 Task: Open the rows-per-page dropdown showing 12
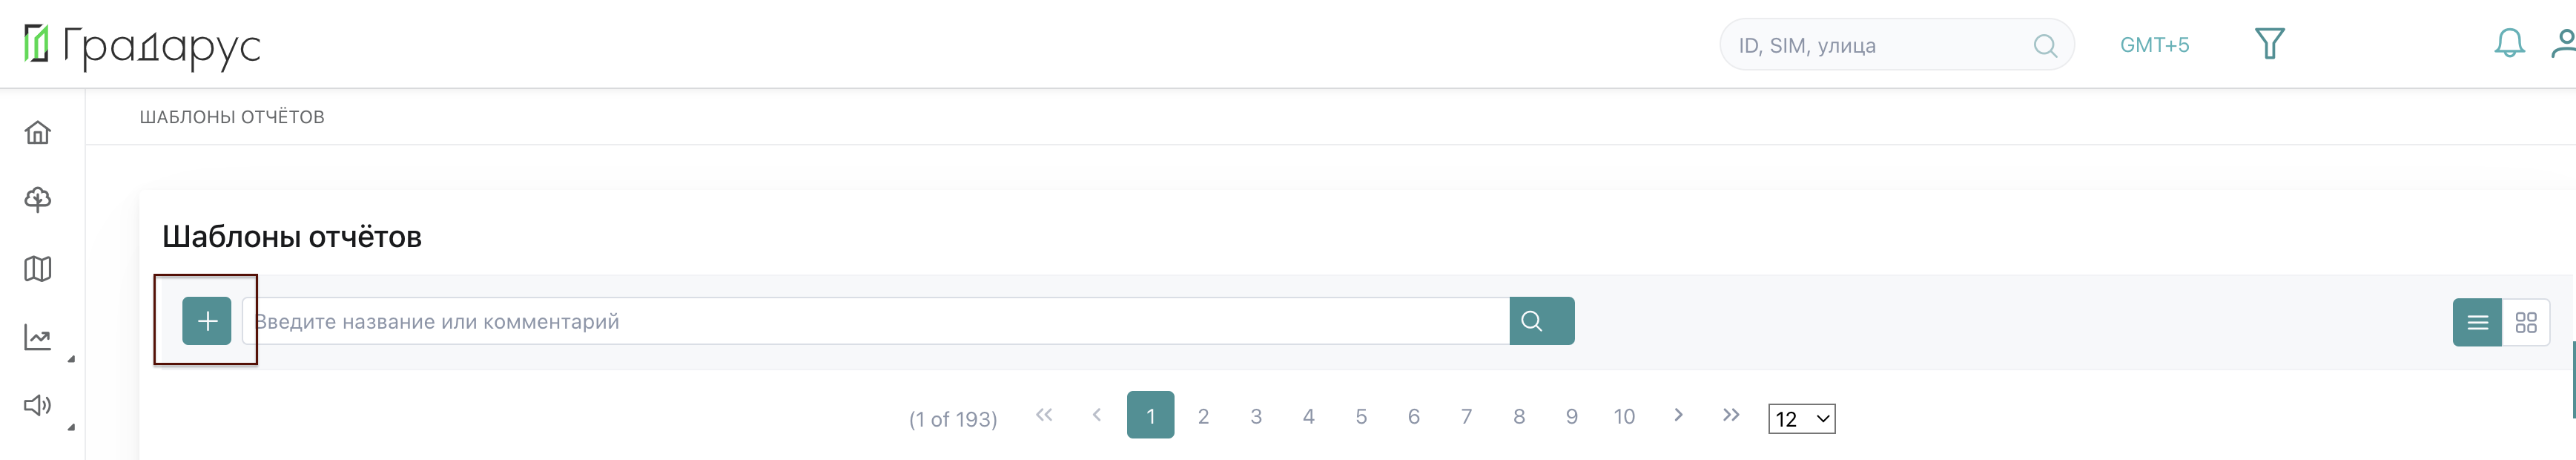click(x=1801, y=419)
